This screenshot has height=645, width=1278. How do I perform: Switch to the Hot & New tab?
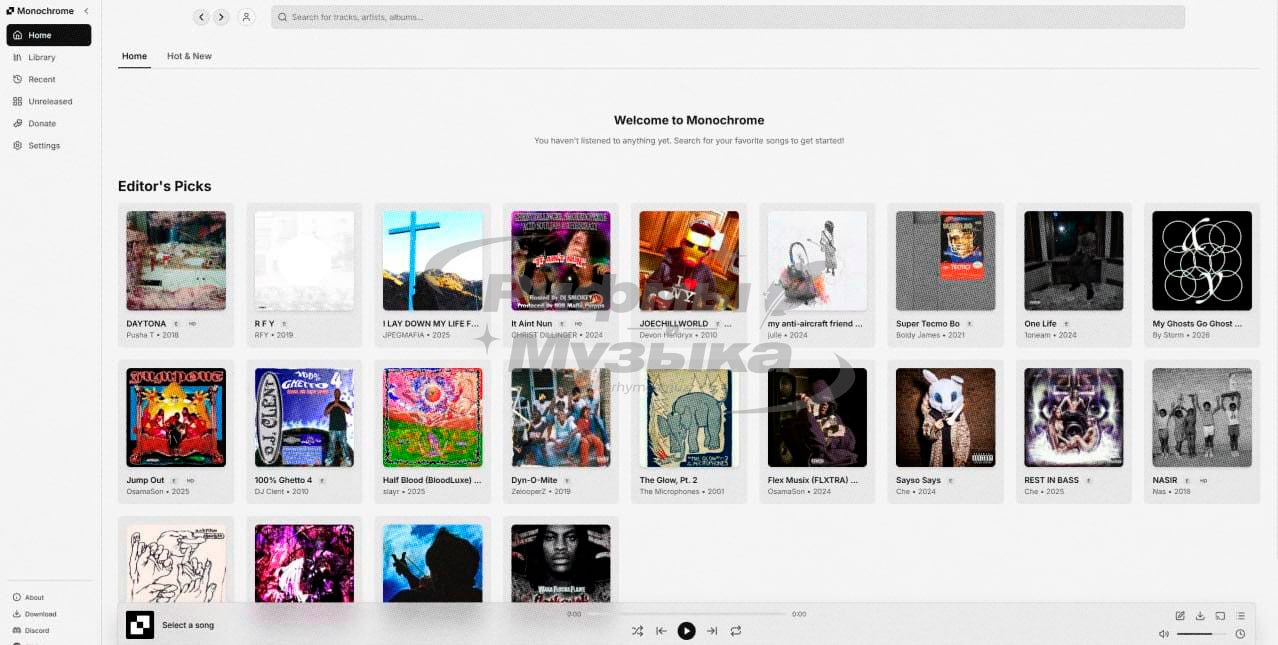coord(189,56)
